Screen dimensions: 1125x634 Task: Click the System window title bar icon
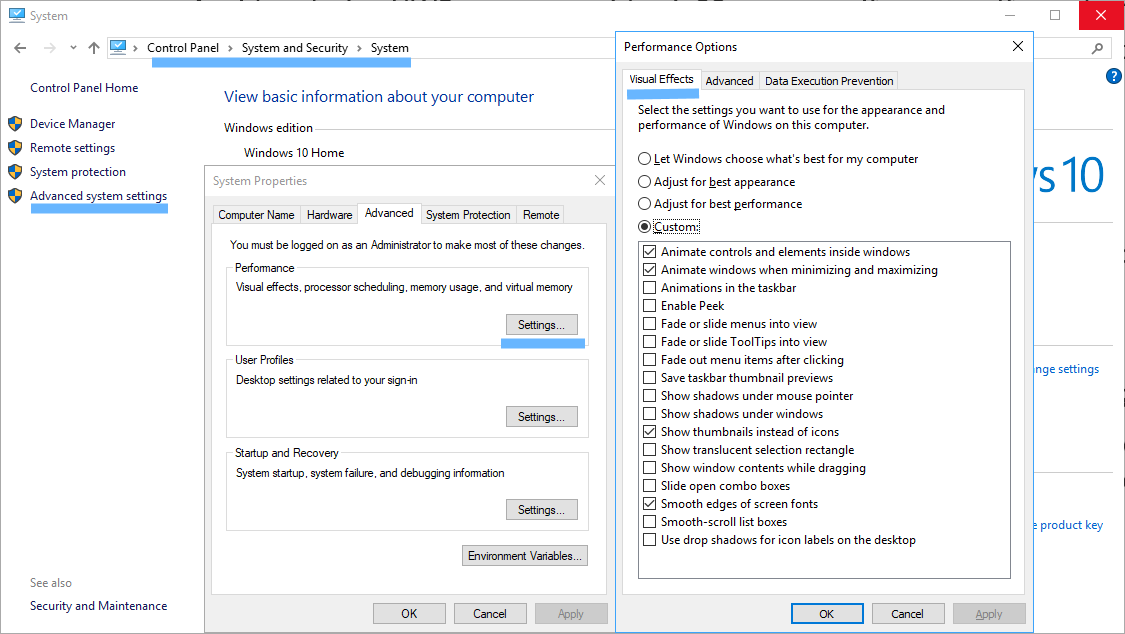click(17, 15)
